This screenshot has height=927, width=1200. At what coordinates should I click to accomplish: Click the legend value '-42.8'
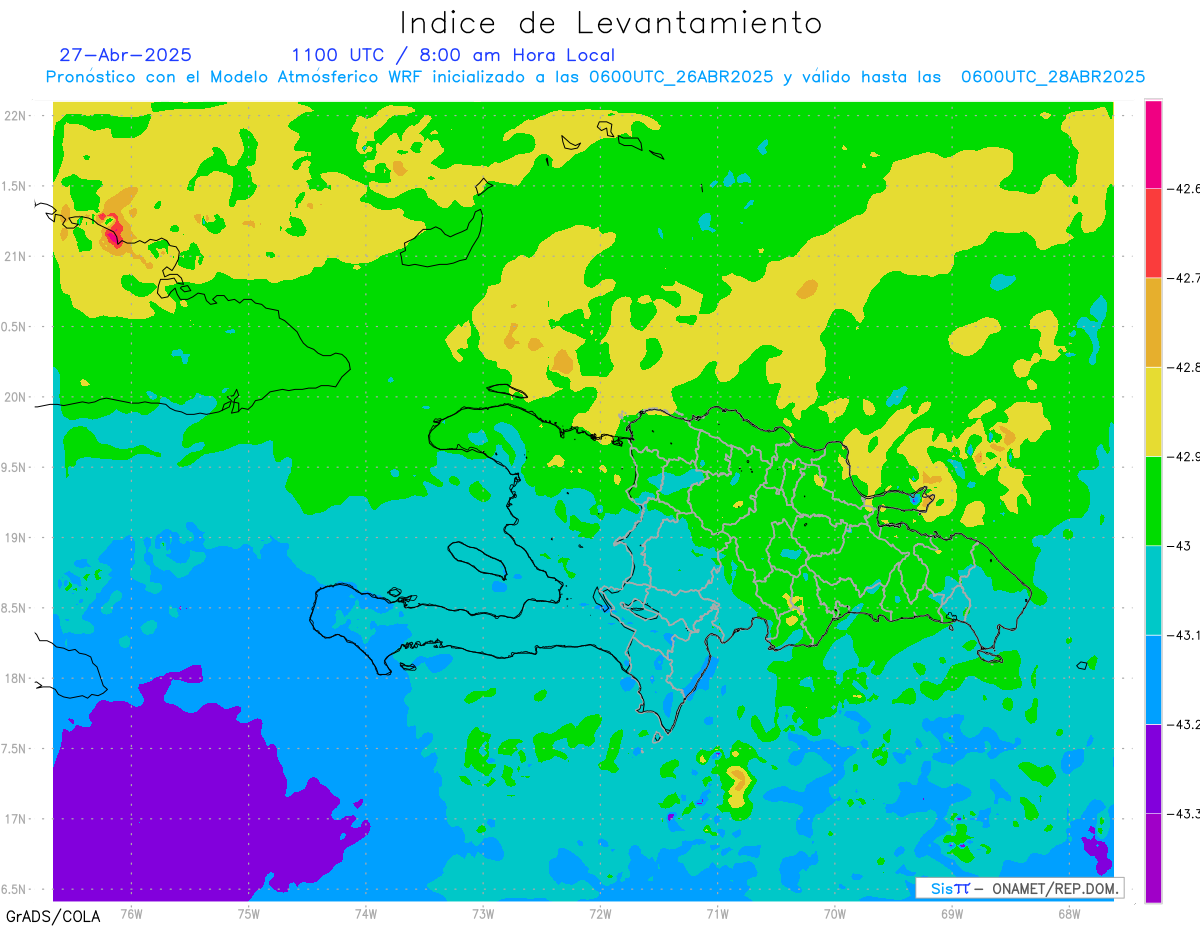tap(1185, 367)
